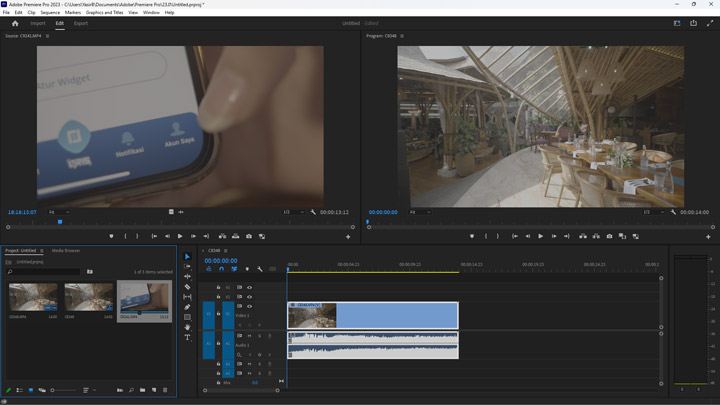Open Source monitor panel menu
This screenshot has height=405, width=720.
pyautogui.click(x=47, y=36)
